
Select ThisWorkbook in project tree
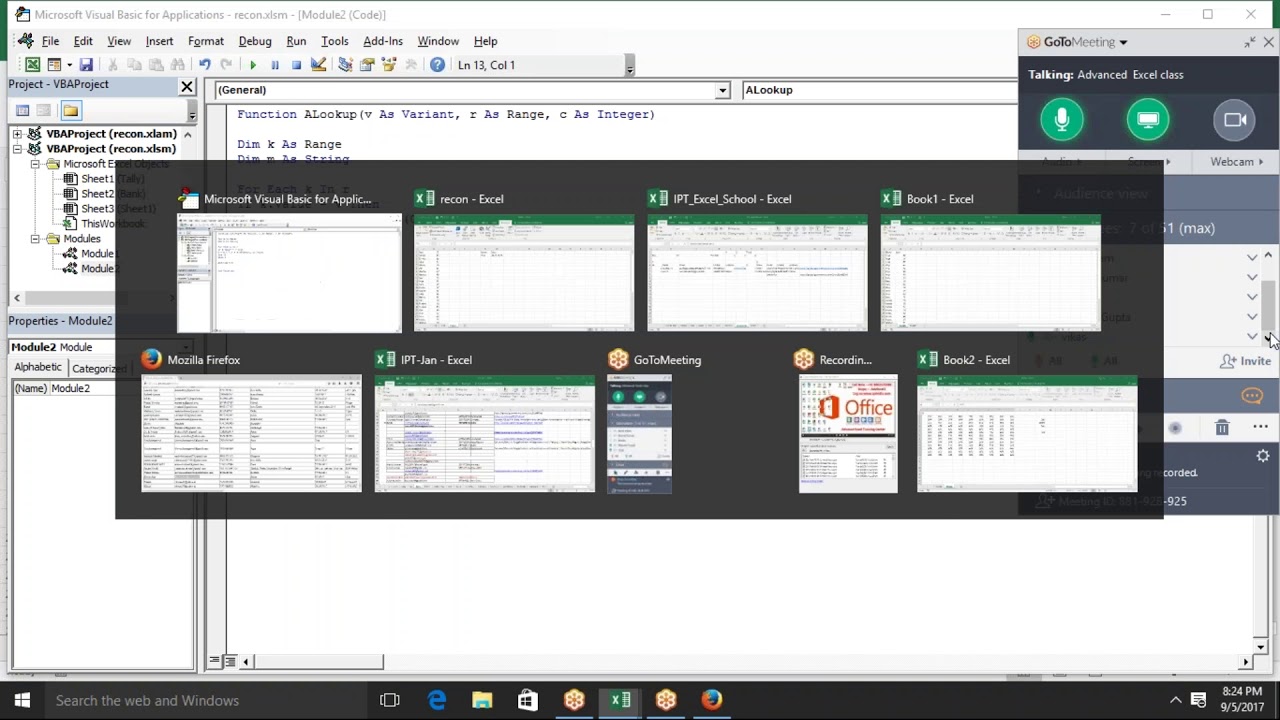point(104,224)
